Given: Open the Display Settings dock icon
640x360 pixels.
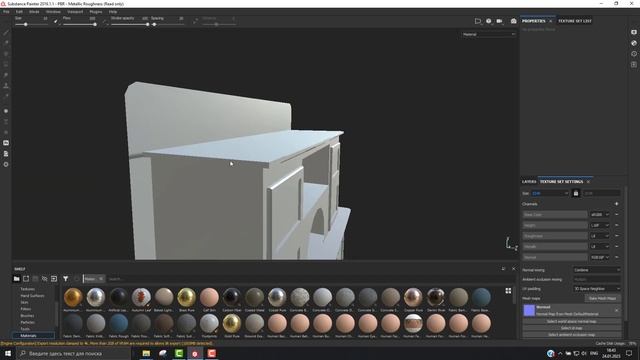Looking at the screenshot, I should coord(634,32).
